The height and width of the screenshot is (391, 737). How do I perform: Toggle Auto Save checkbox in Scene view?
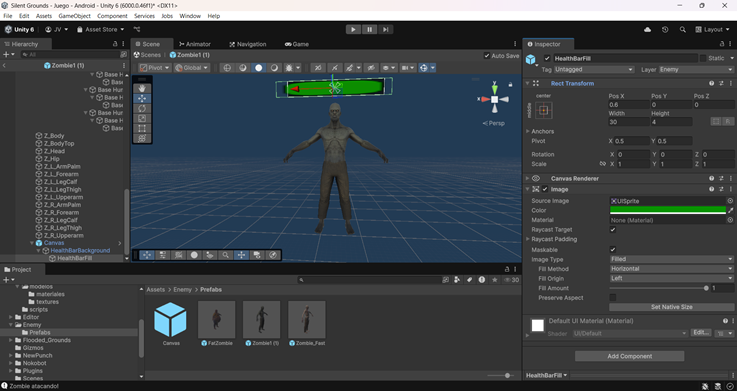tap(486, 55)
